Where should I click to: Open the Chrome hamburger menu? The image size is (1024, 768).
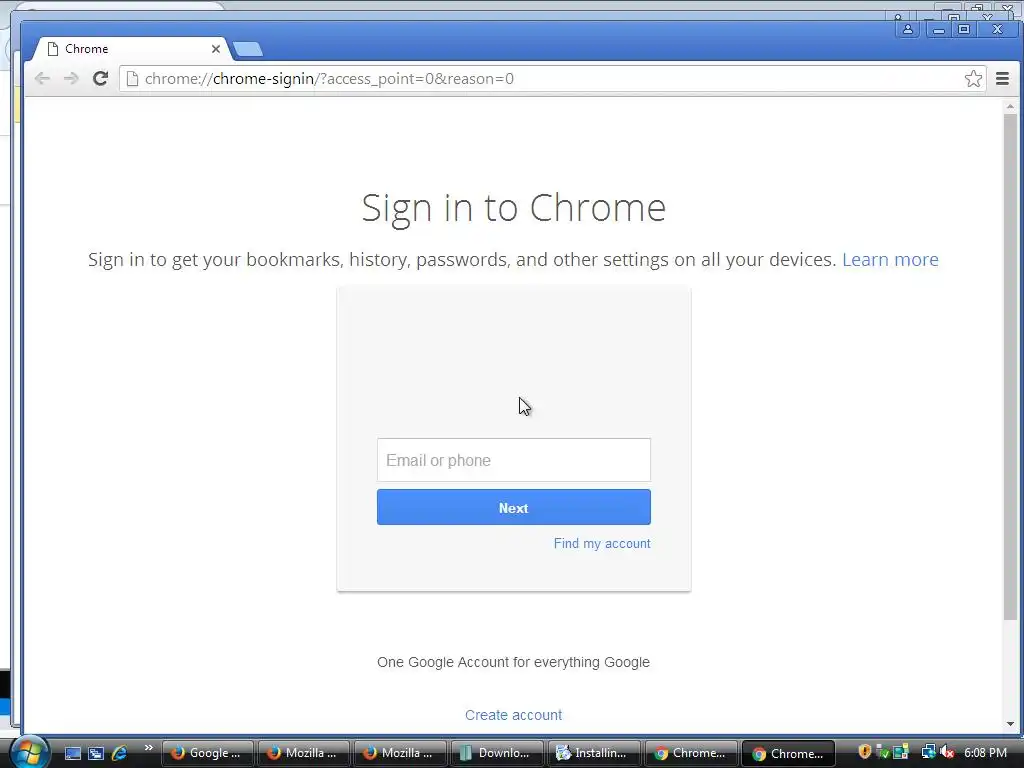click(x=1002, y=79)
